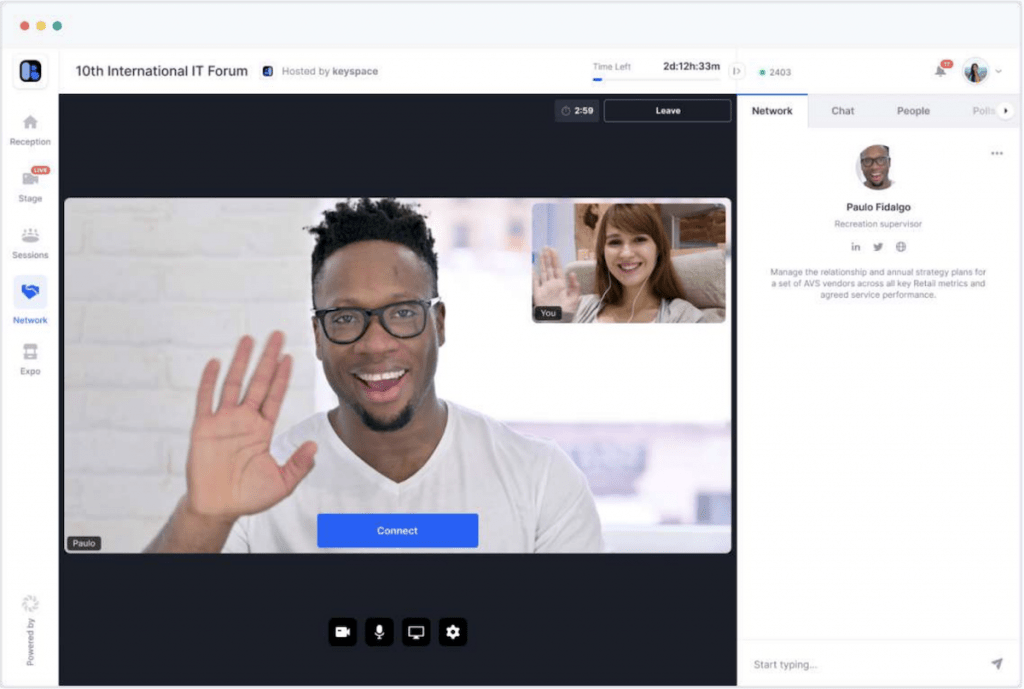Image resolution: width=1024 pixels, height=689 pixels.
Task: Open video call settings gear
Action: tap(453, 632)
